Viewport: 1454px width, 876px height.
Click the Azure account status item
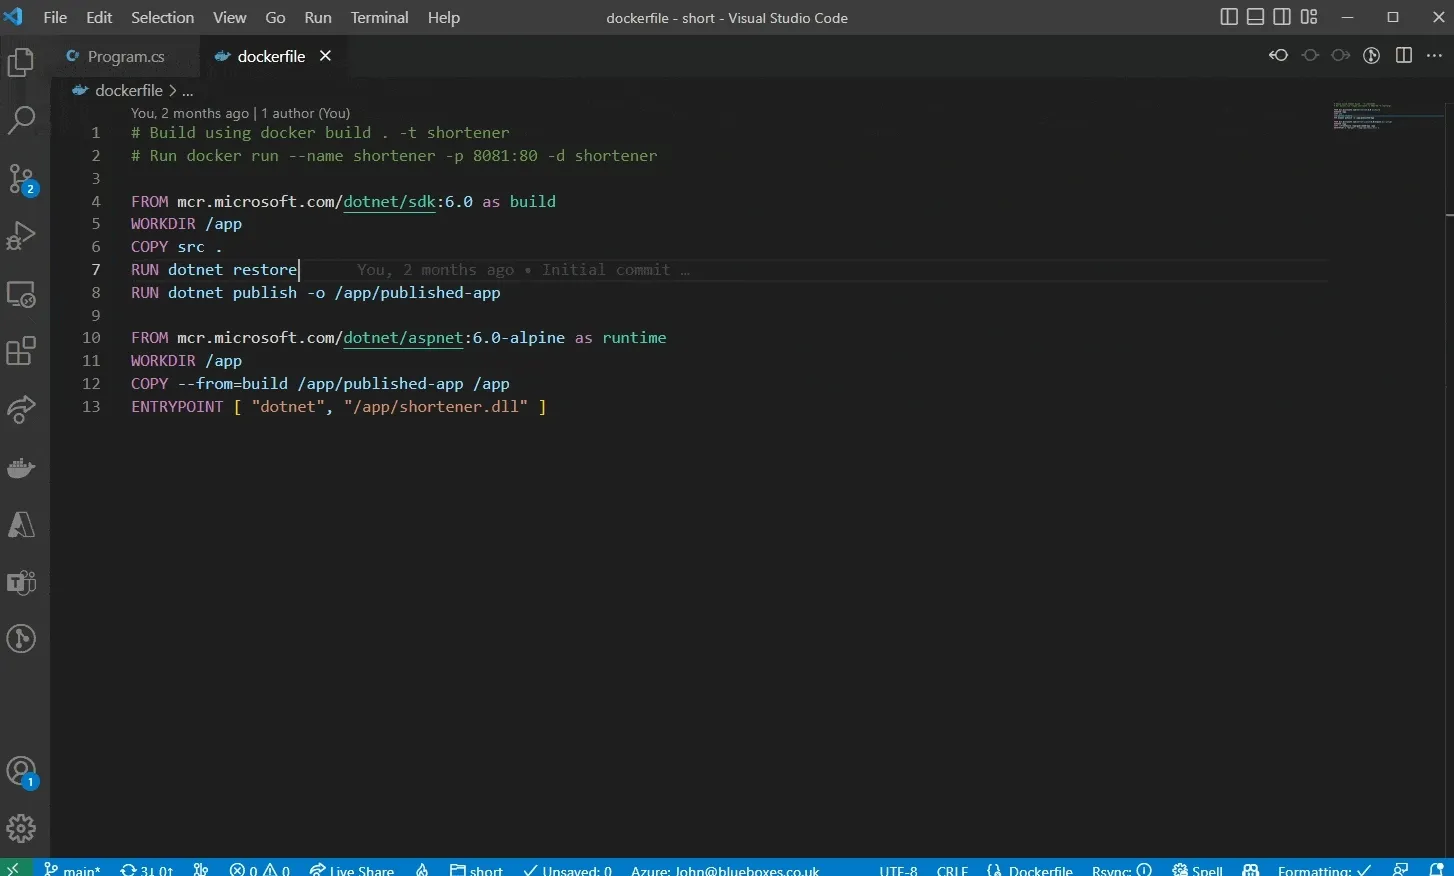click(725, 868)
